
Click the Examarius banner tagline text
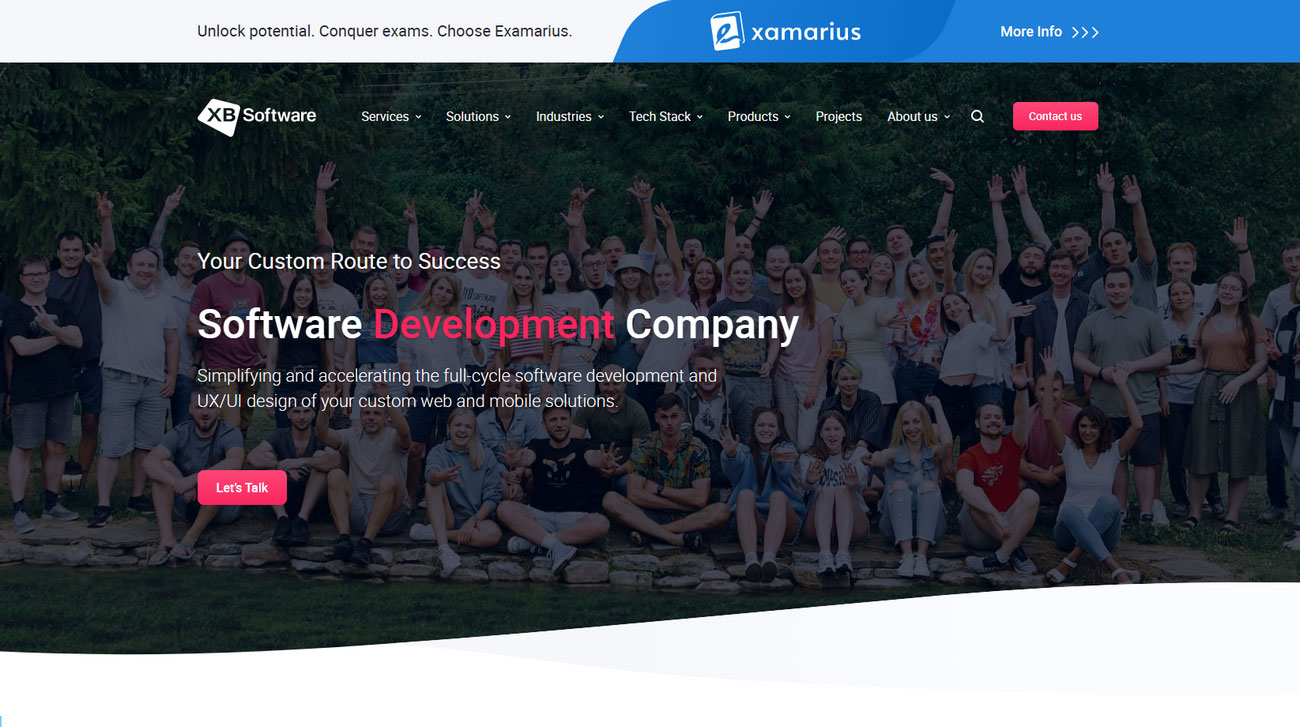[384, 31]
